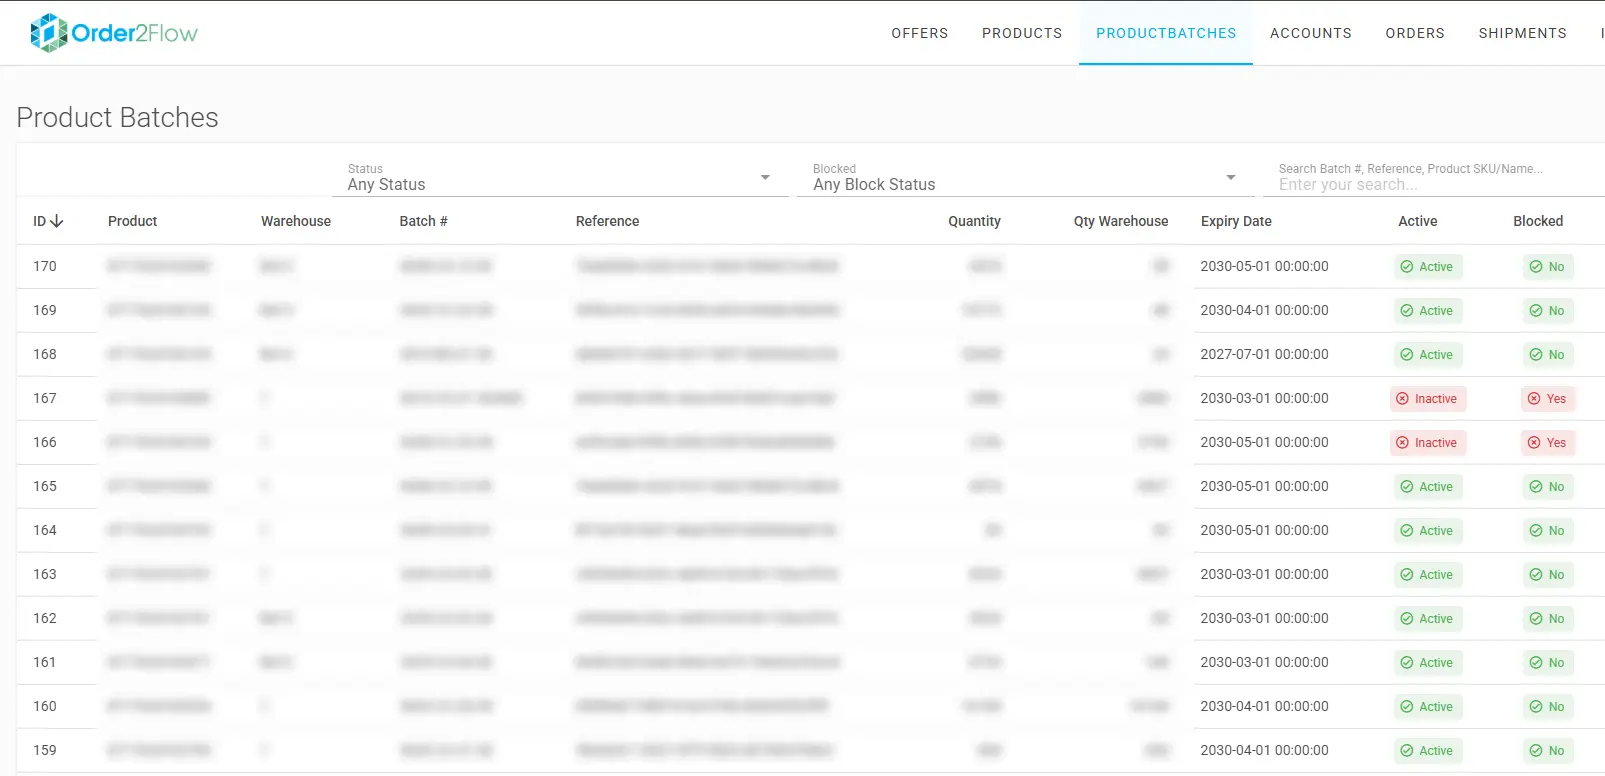
Task: Click the Active check icon for batch 159
Action: coord(1407,751)
